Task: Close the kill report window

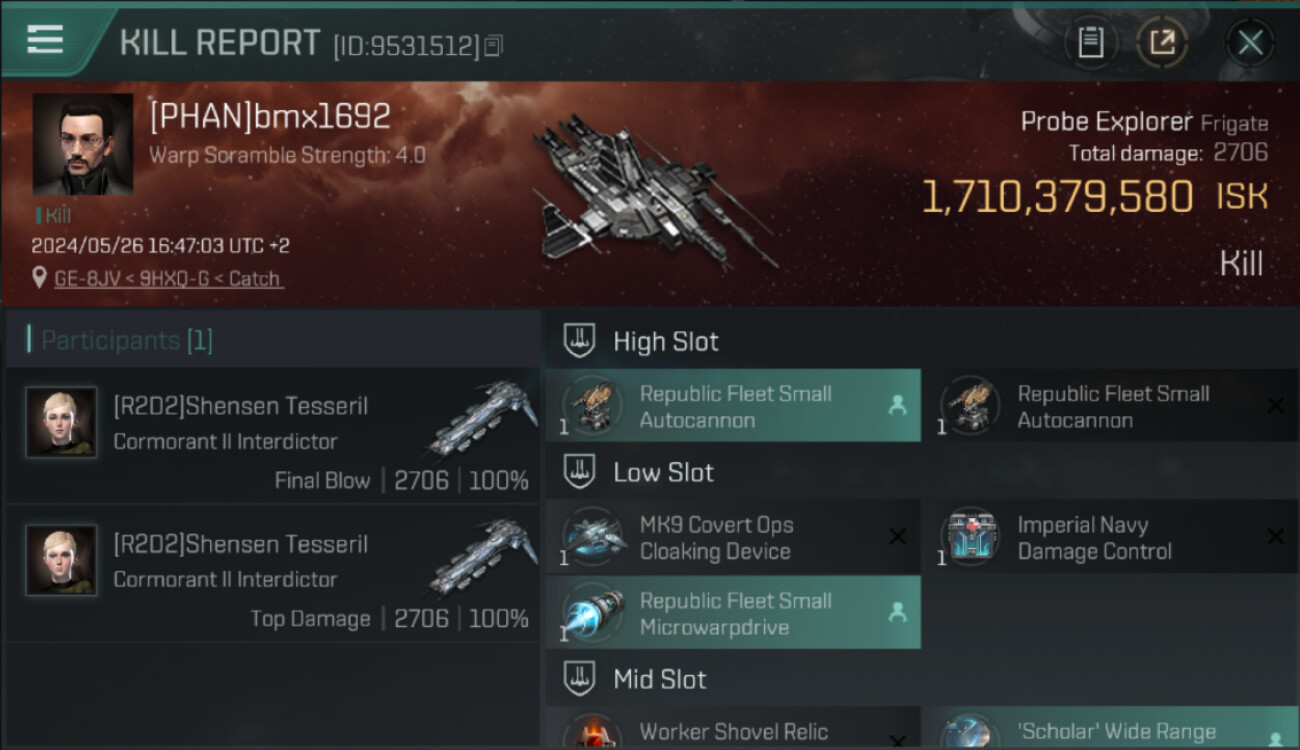Action: pos(1249,42)
